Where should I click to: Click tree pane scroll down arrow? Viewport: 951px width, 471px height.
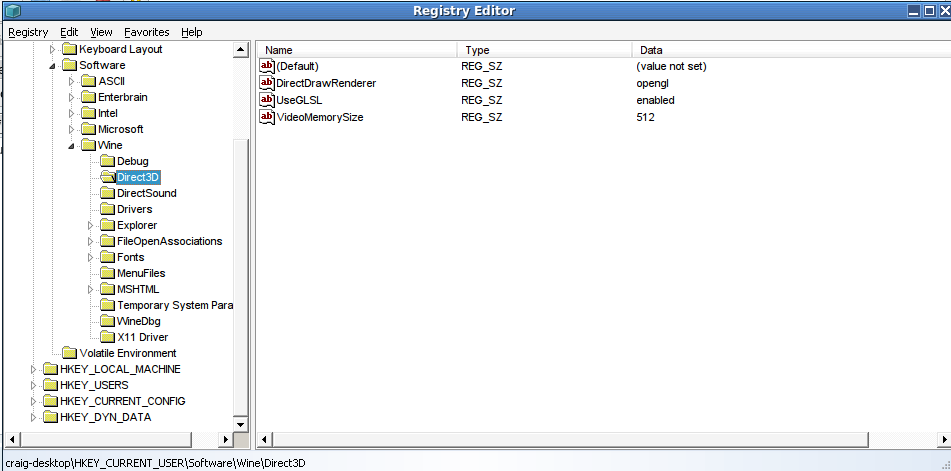click(241, 425)
